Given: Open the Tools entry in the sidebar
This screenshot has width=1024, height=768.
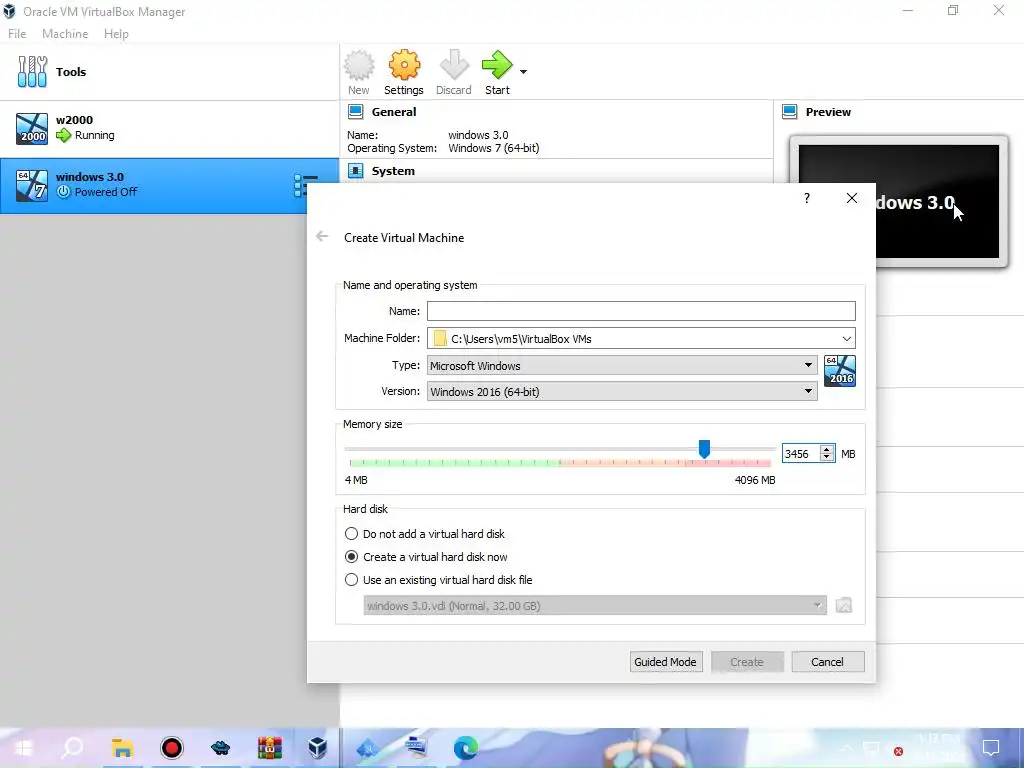Looking at the screenshot, I should 169,72.
